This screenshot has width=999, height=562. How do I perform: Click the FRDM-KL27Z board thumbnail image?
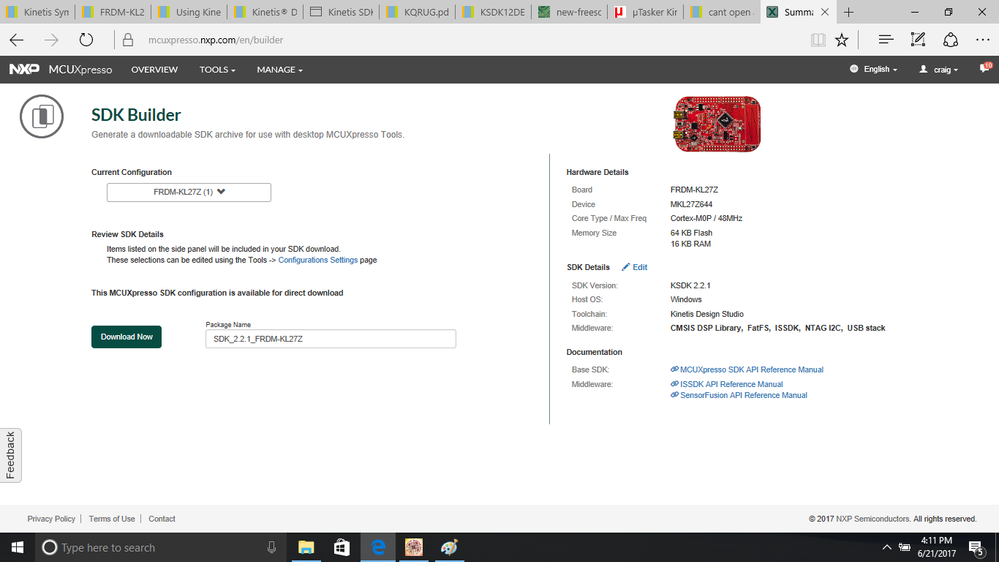tap(717, 124)
